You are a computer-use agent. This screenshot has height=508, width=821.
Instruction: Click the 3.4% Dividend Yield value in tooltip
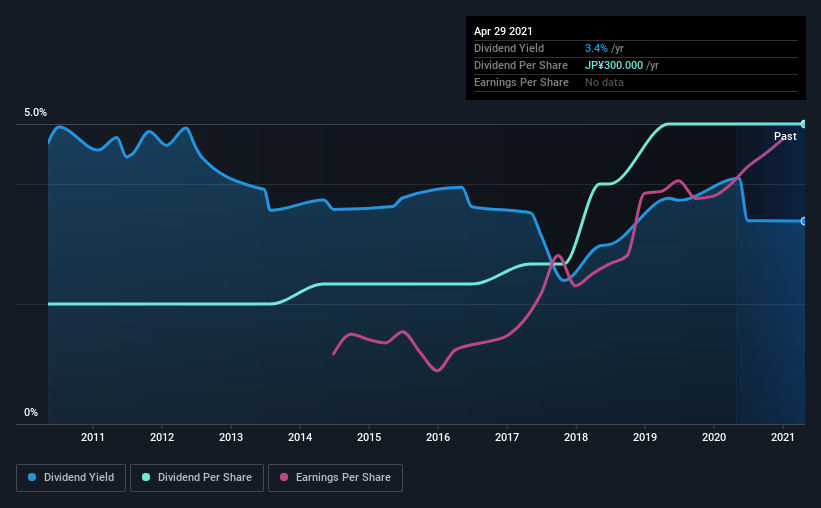click(x=596, y=48)
